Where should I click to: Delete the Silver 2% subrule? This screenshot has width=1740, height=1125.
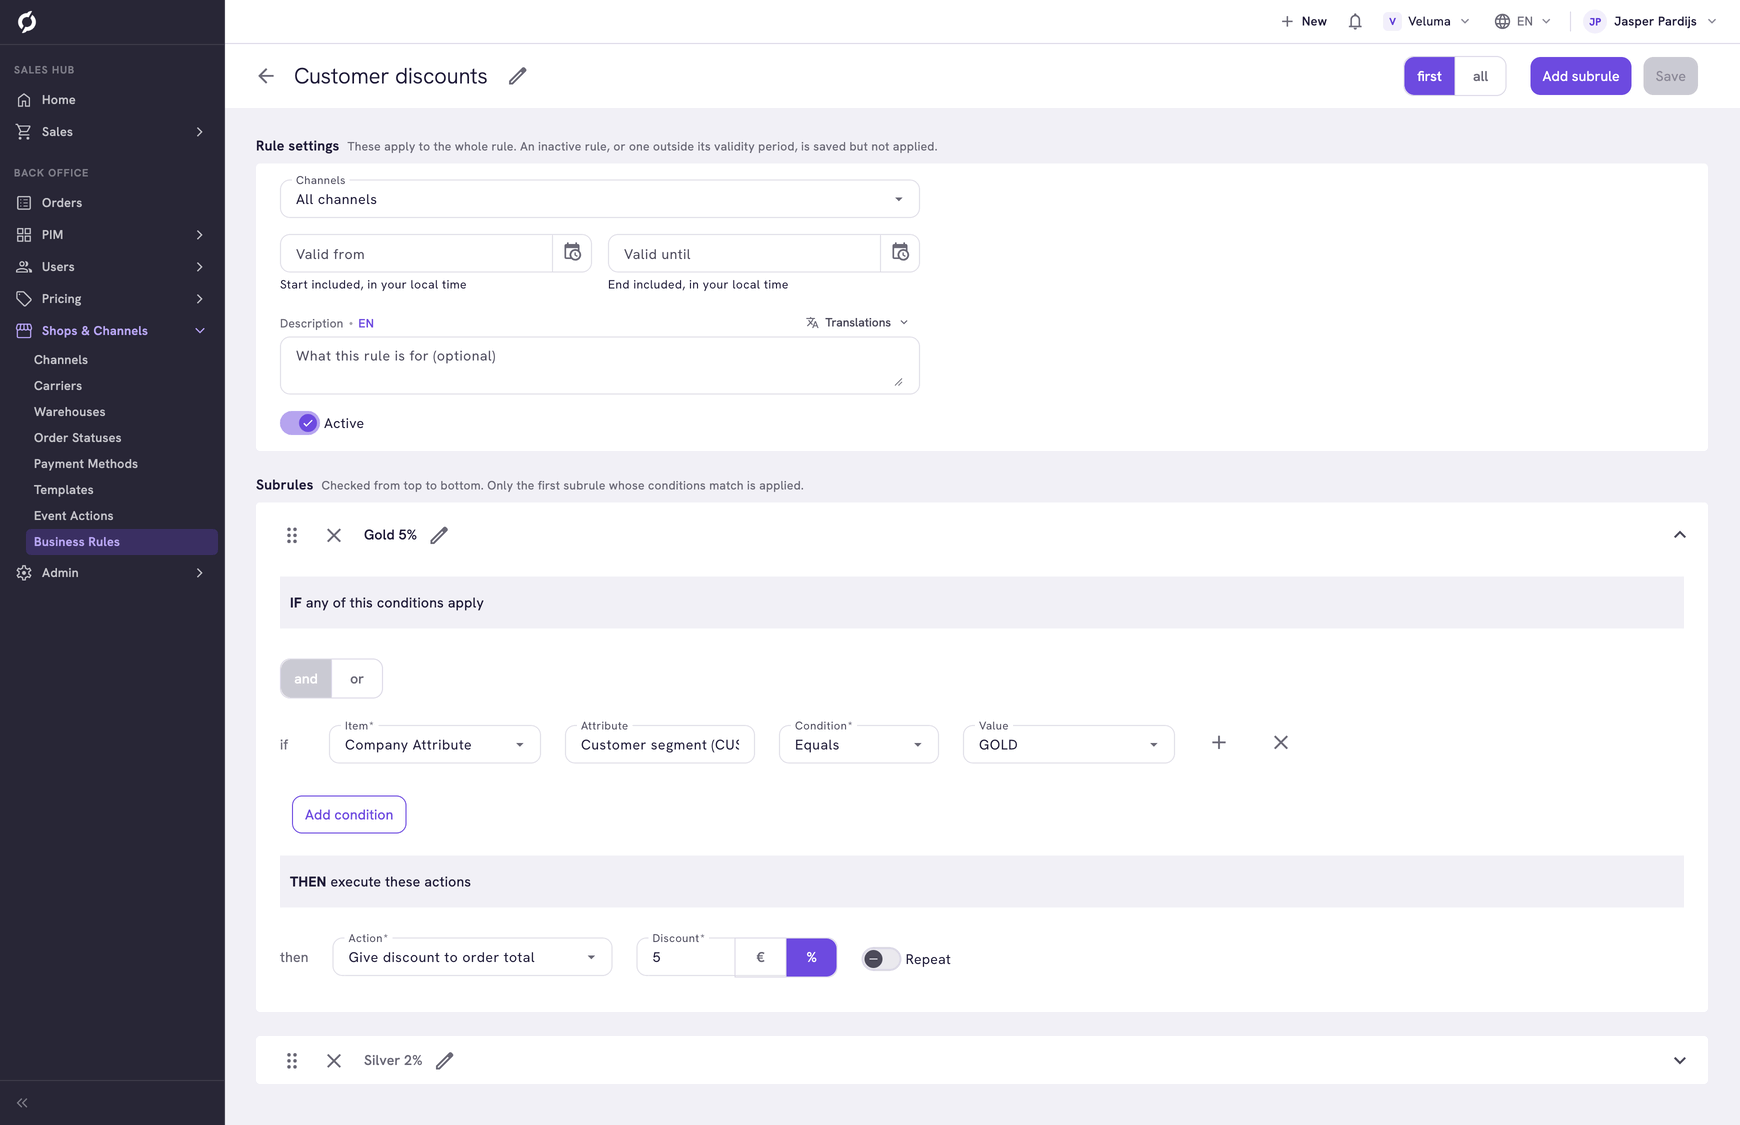[334, 1061]
